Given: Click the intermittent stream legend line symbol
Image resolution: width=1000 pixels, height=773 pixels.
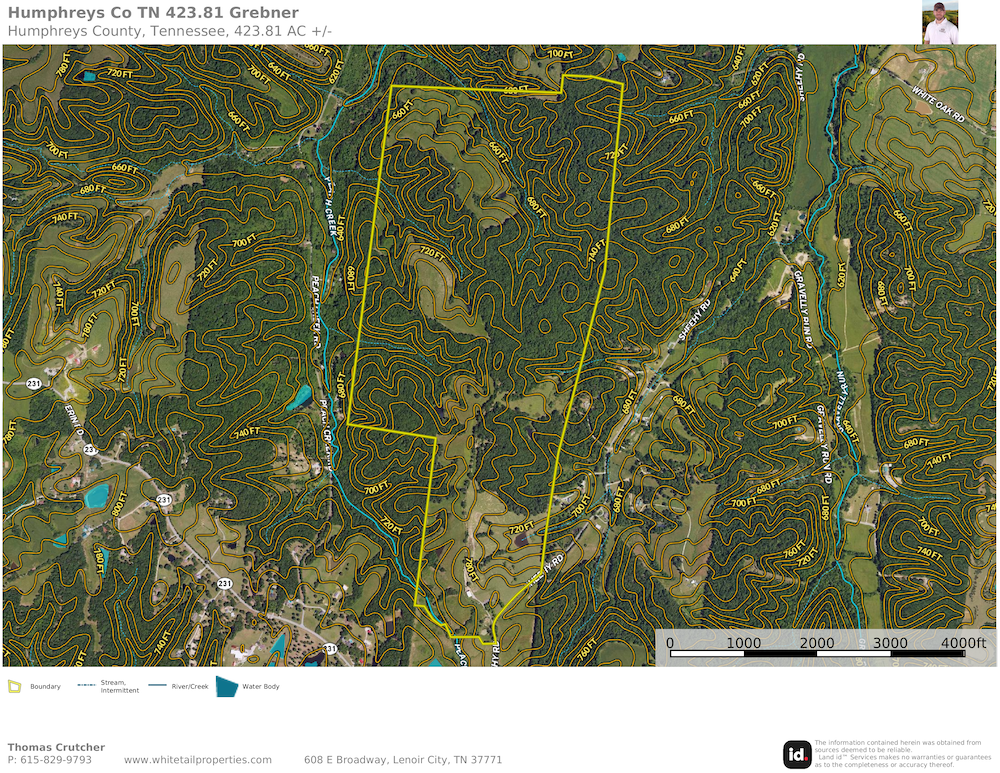Looking at the screenshot, I should 87,686.
